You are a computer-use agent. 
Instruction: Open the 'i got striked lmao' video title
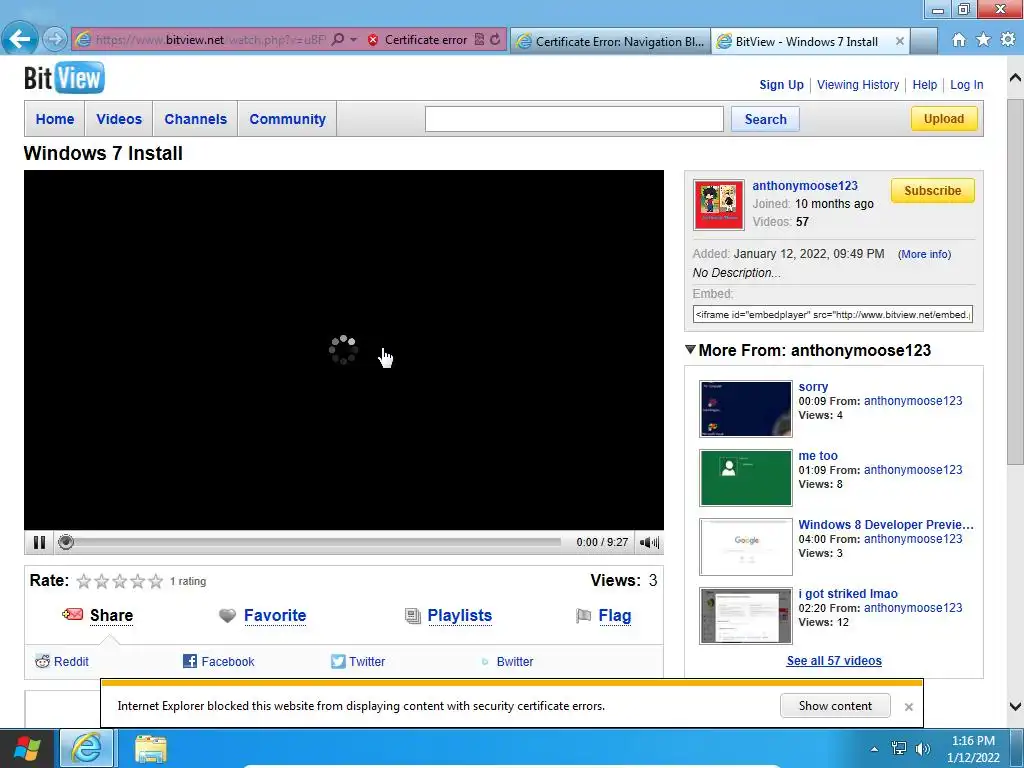[x=848, y=594]
